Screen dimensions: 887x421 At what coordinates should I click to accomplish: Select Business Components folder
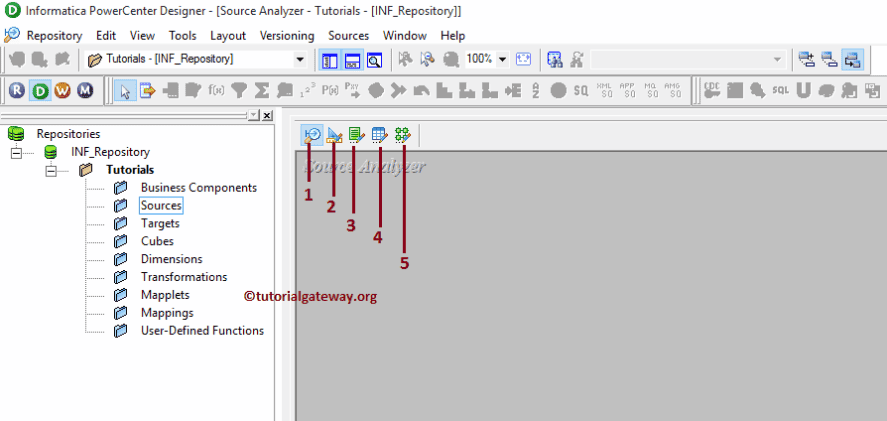click(199, 188)
